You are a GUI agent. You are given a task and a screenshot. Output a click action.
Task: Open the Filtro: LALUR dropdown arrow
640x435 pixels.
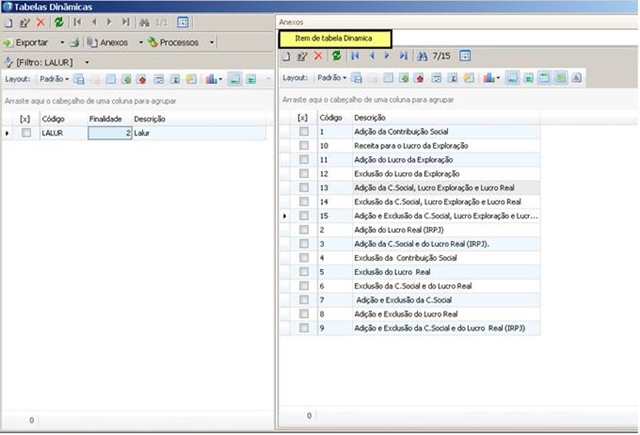[87, 62]
